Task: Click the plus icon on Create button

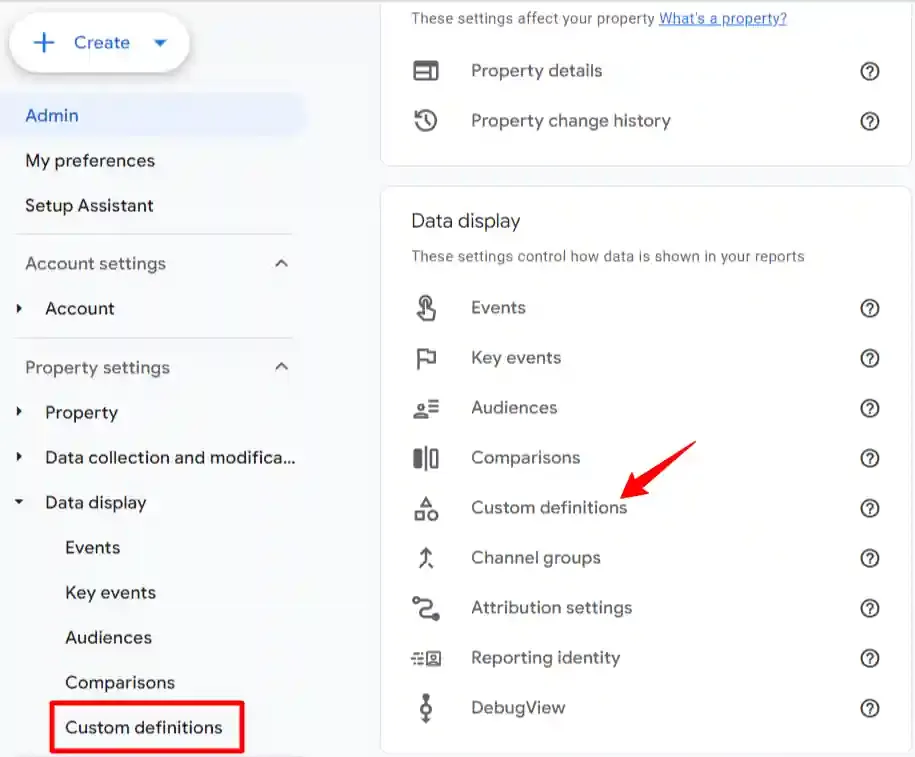Action: coord(44,43)
